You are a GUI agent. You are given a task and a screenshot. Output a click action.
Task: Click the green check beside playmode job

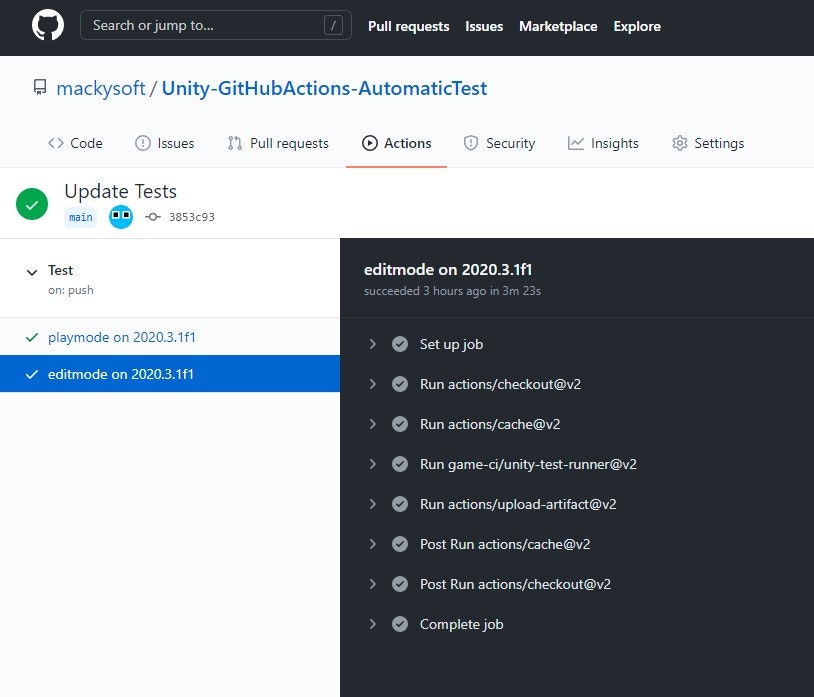point(32,337)
